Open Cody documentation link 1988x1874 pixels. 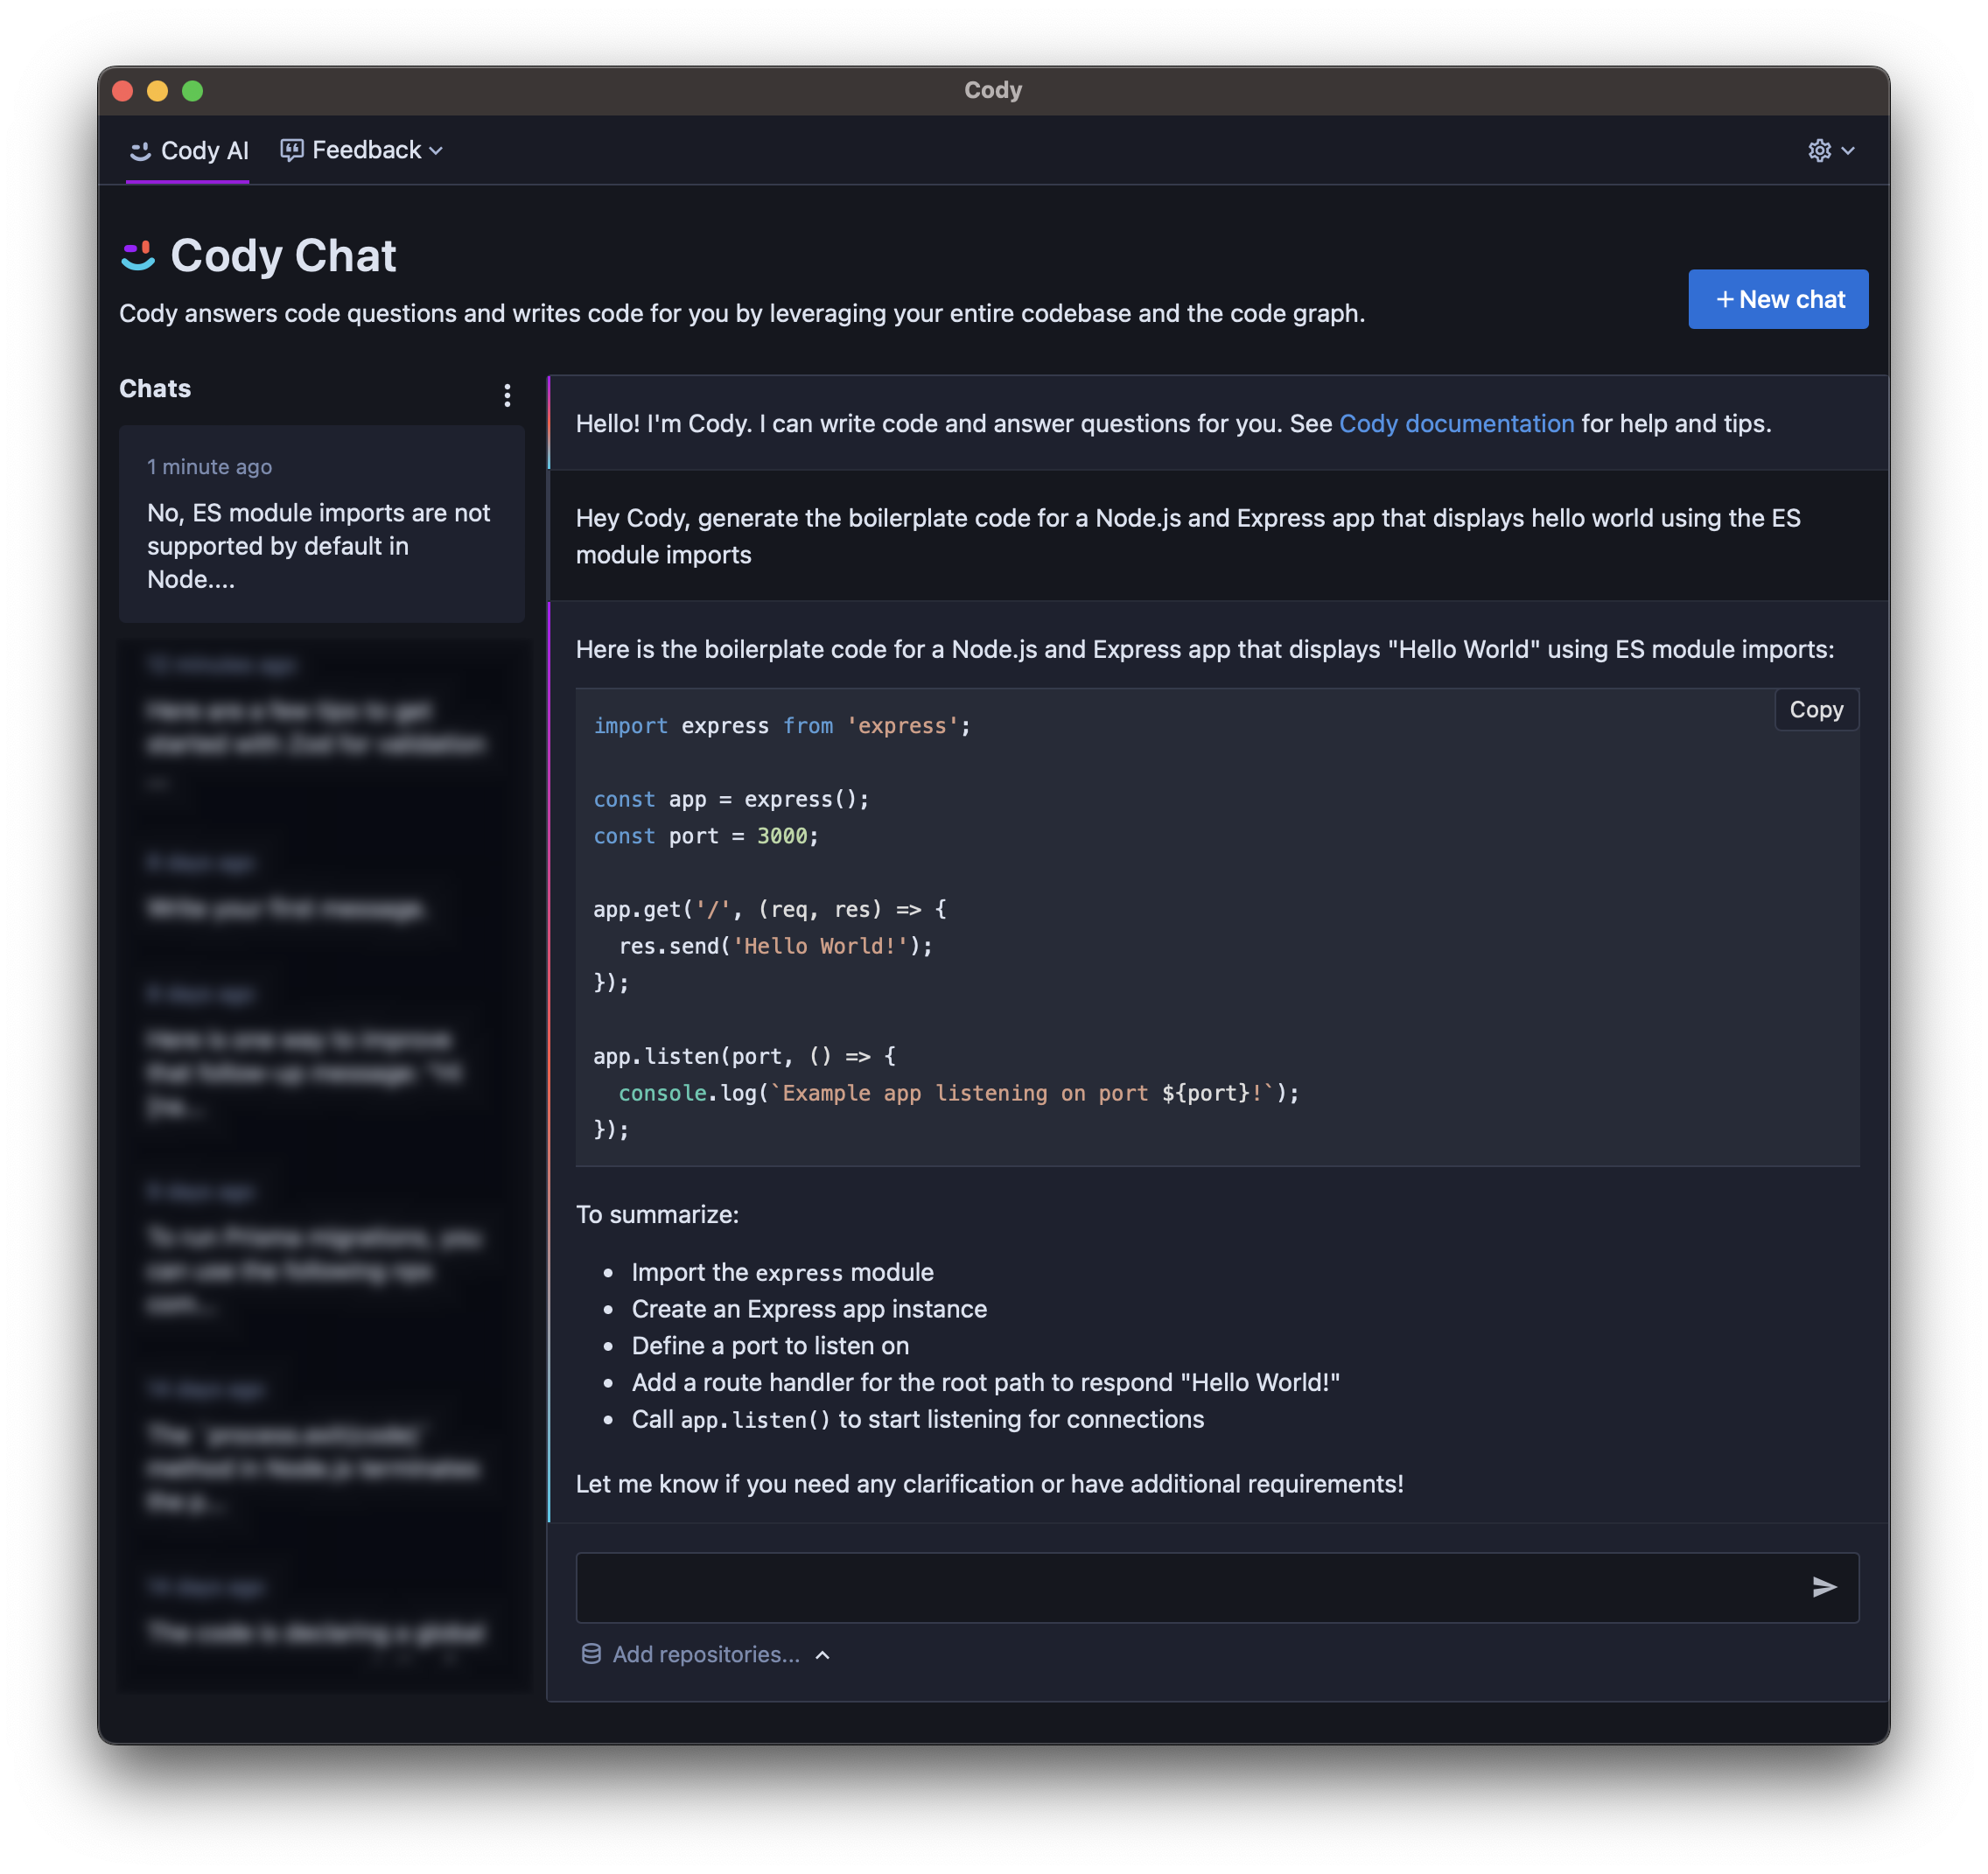click(x=1456, y=424)
